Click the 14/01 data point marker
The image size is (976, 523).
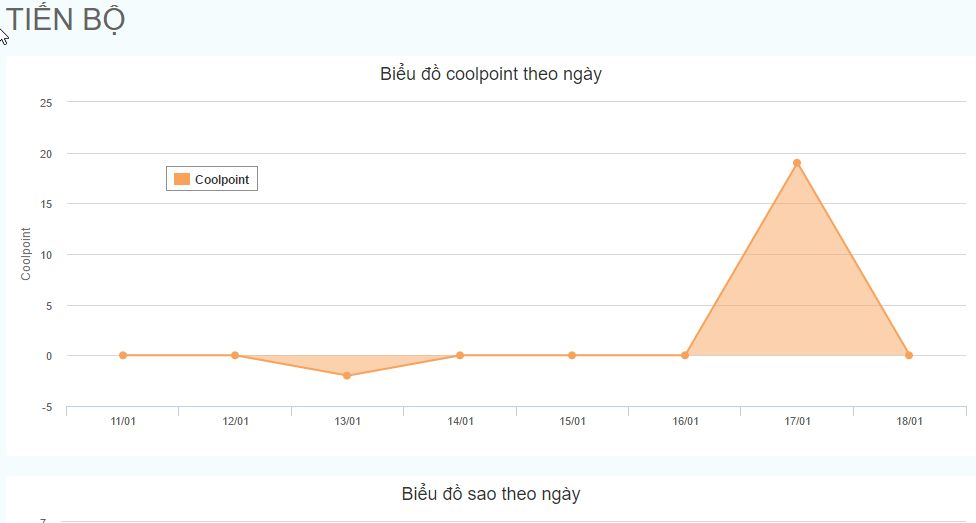460,356
